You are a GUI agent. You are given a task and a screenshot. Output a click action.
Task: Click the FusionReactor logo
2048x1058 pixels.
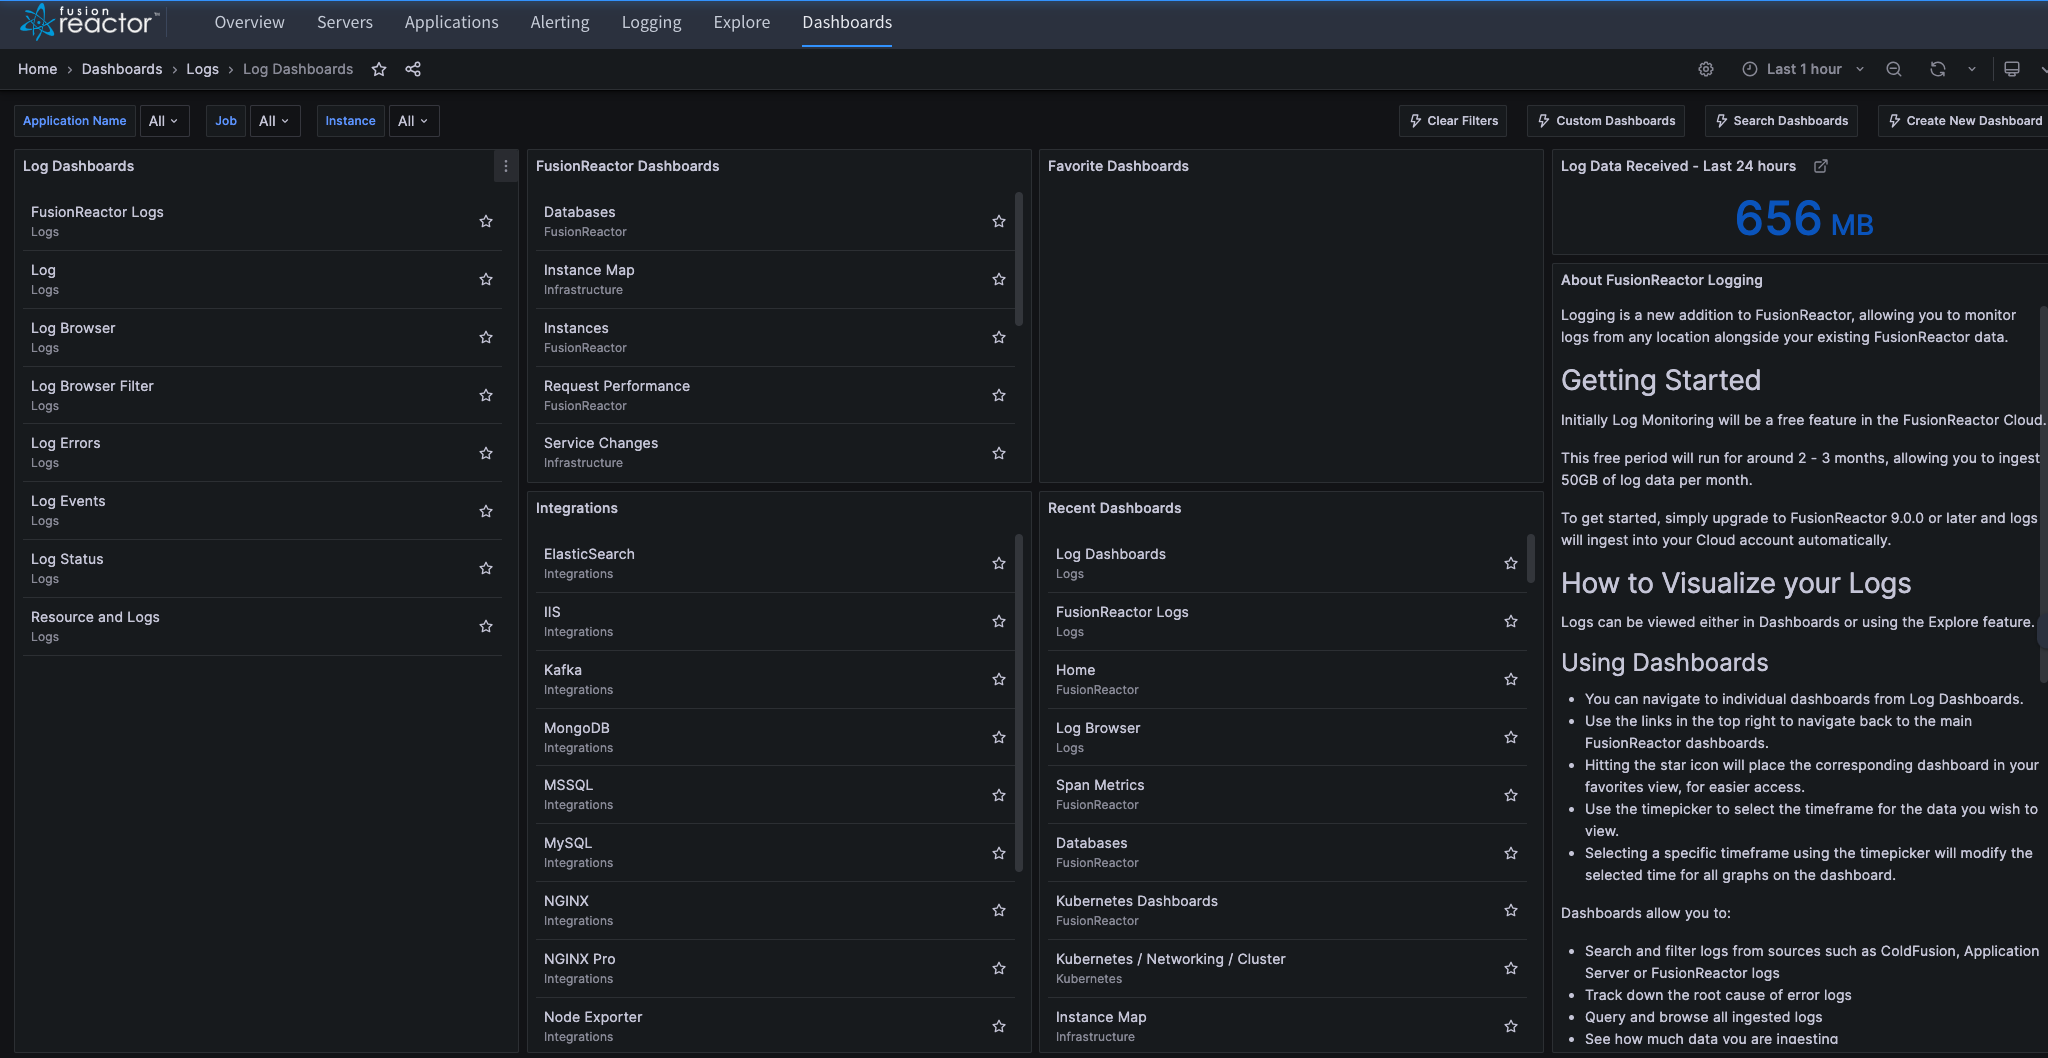coord(89,21)
